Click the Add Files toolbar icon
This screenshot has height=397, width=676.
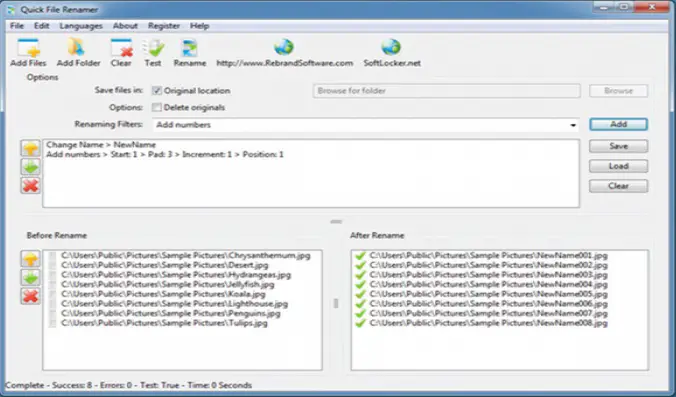[28, 48]
